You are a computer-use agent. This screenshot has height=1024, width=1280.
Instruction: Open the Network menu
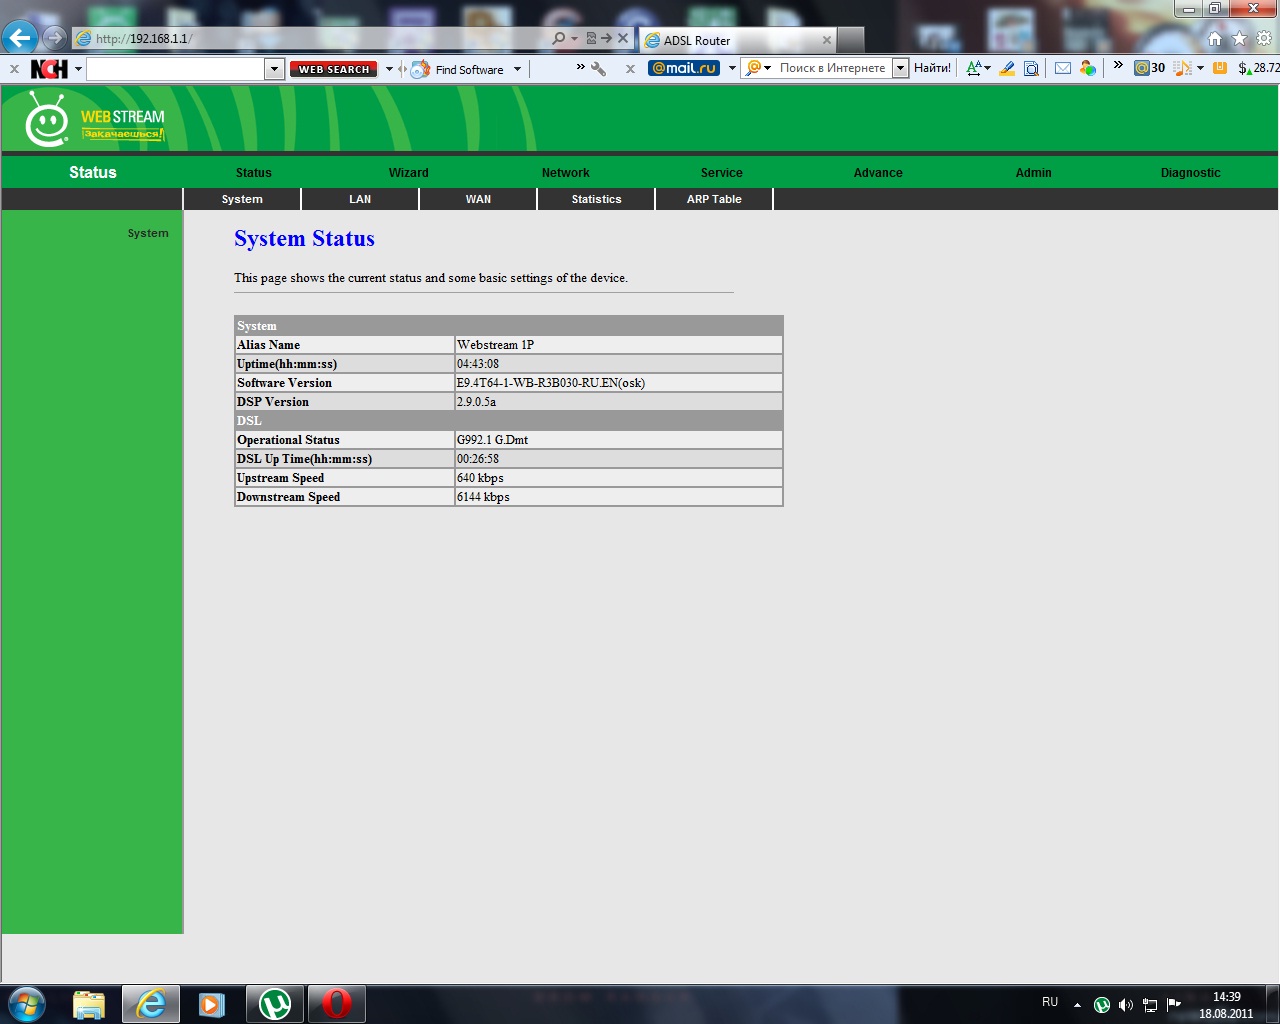pos(566,173)
